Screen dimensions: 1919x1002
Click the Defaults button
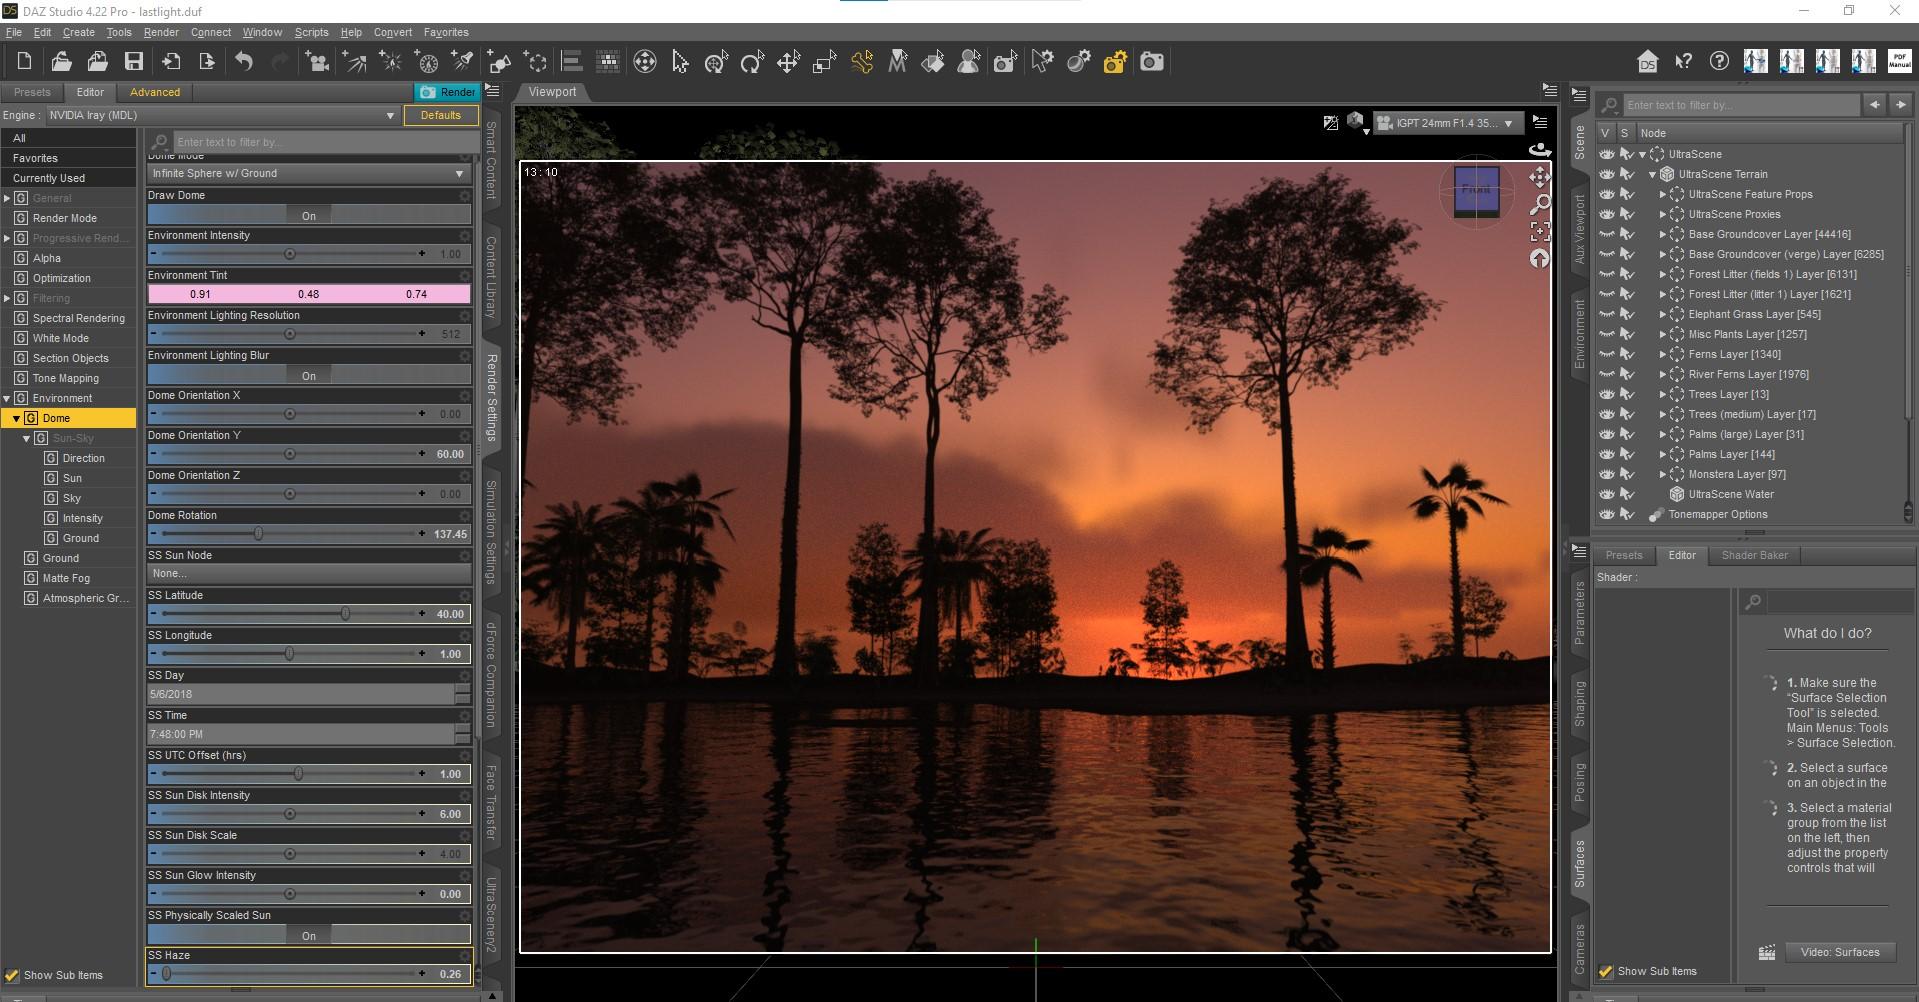click(x=440, y=115)
